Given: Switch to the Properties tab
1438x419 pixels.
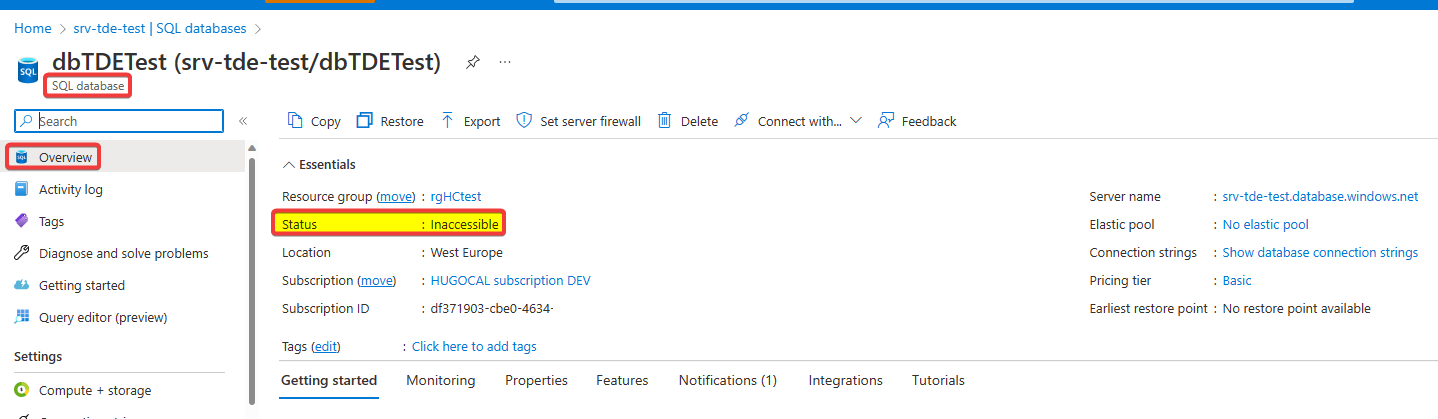Looking at the screenshot, I should pos(536,380).
